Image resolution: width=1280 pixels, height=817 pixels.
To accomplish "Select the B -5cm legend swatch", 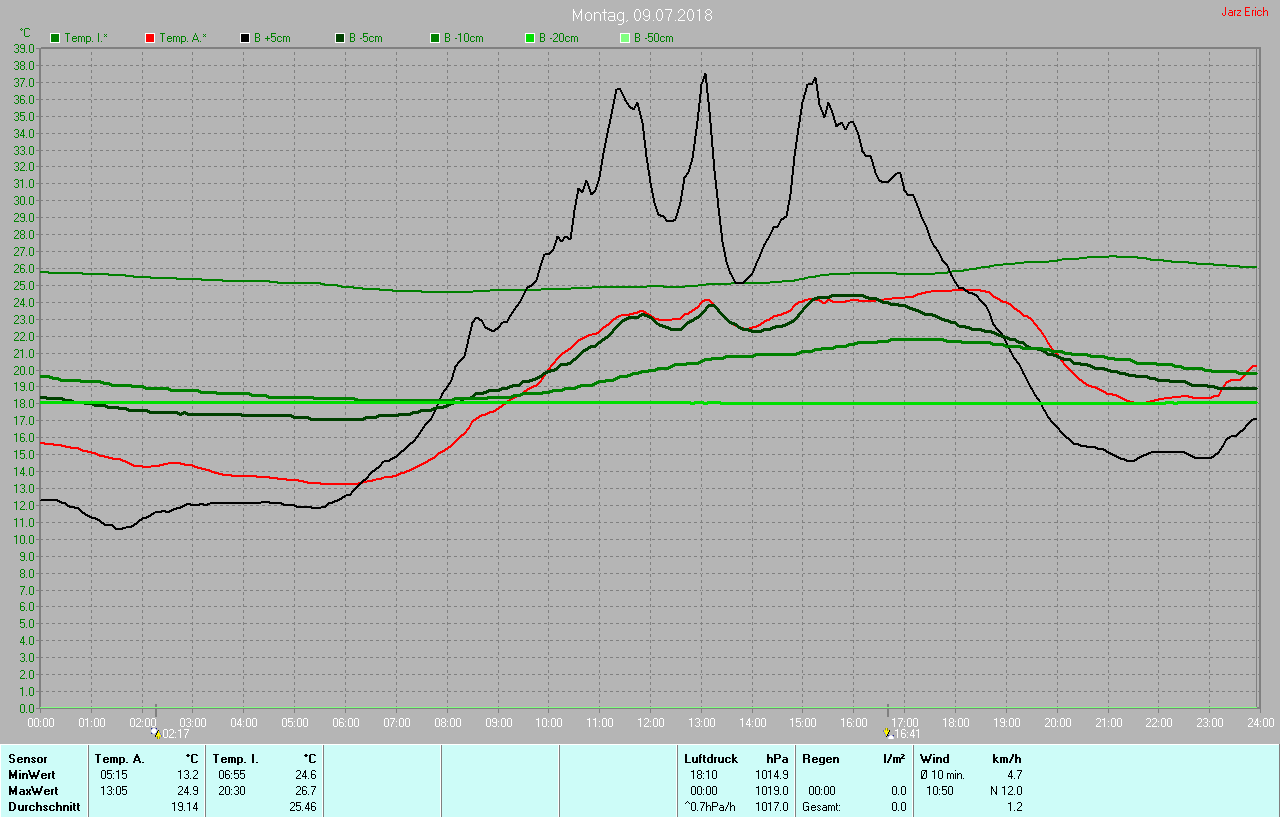I will pos(340,38).
